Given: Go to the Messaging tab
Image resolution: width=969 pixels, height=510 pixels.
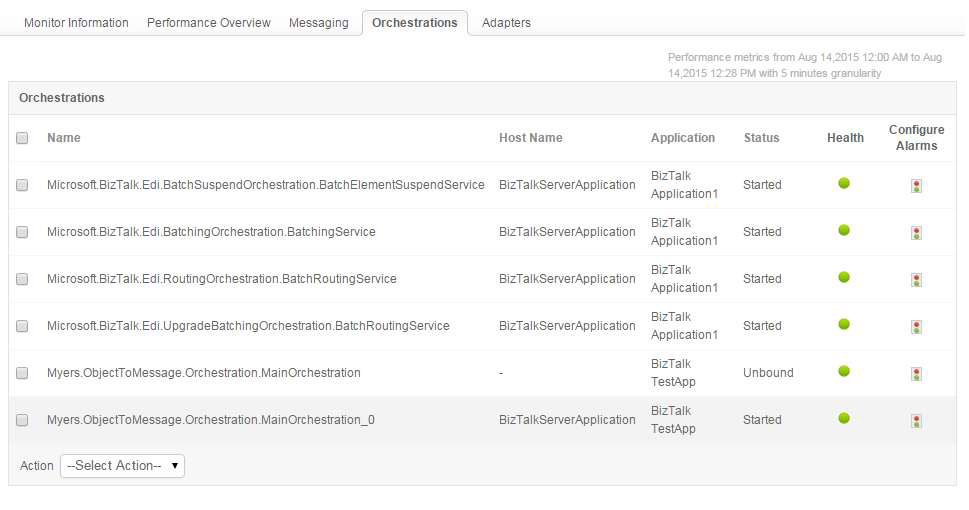Looking at the screenshot, I should tap(319, 22).
